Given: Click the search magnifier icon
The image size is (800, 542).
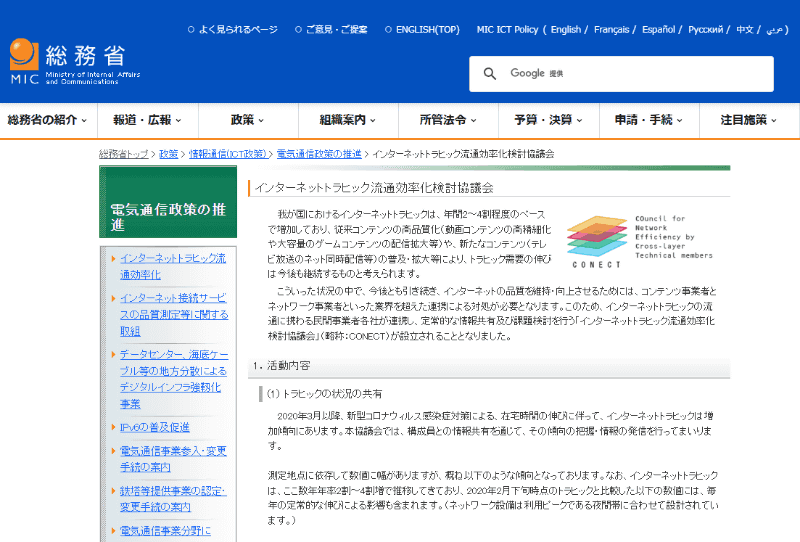Looking at the screenshot, I should [489, 73].
